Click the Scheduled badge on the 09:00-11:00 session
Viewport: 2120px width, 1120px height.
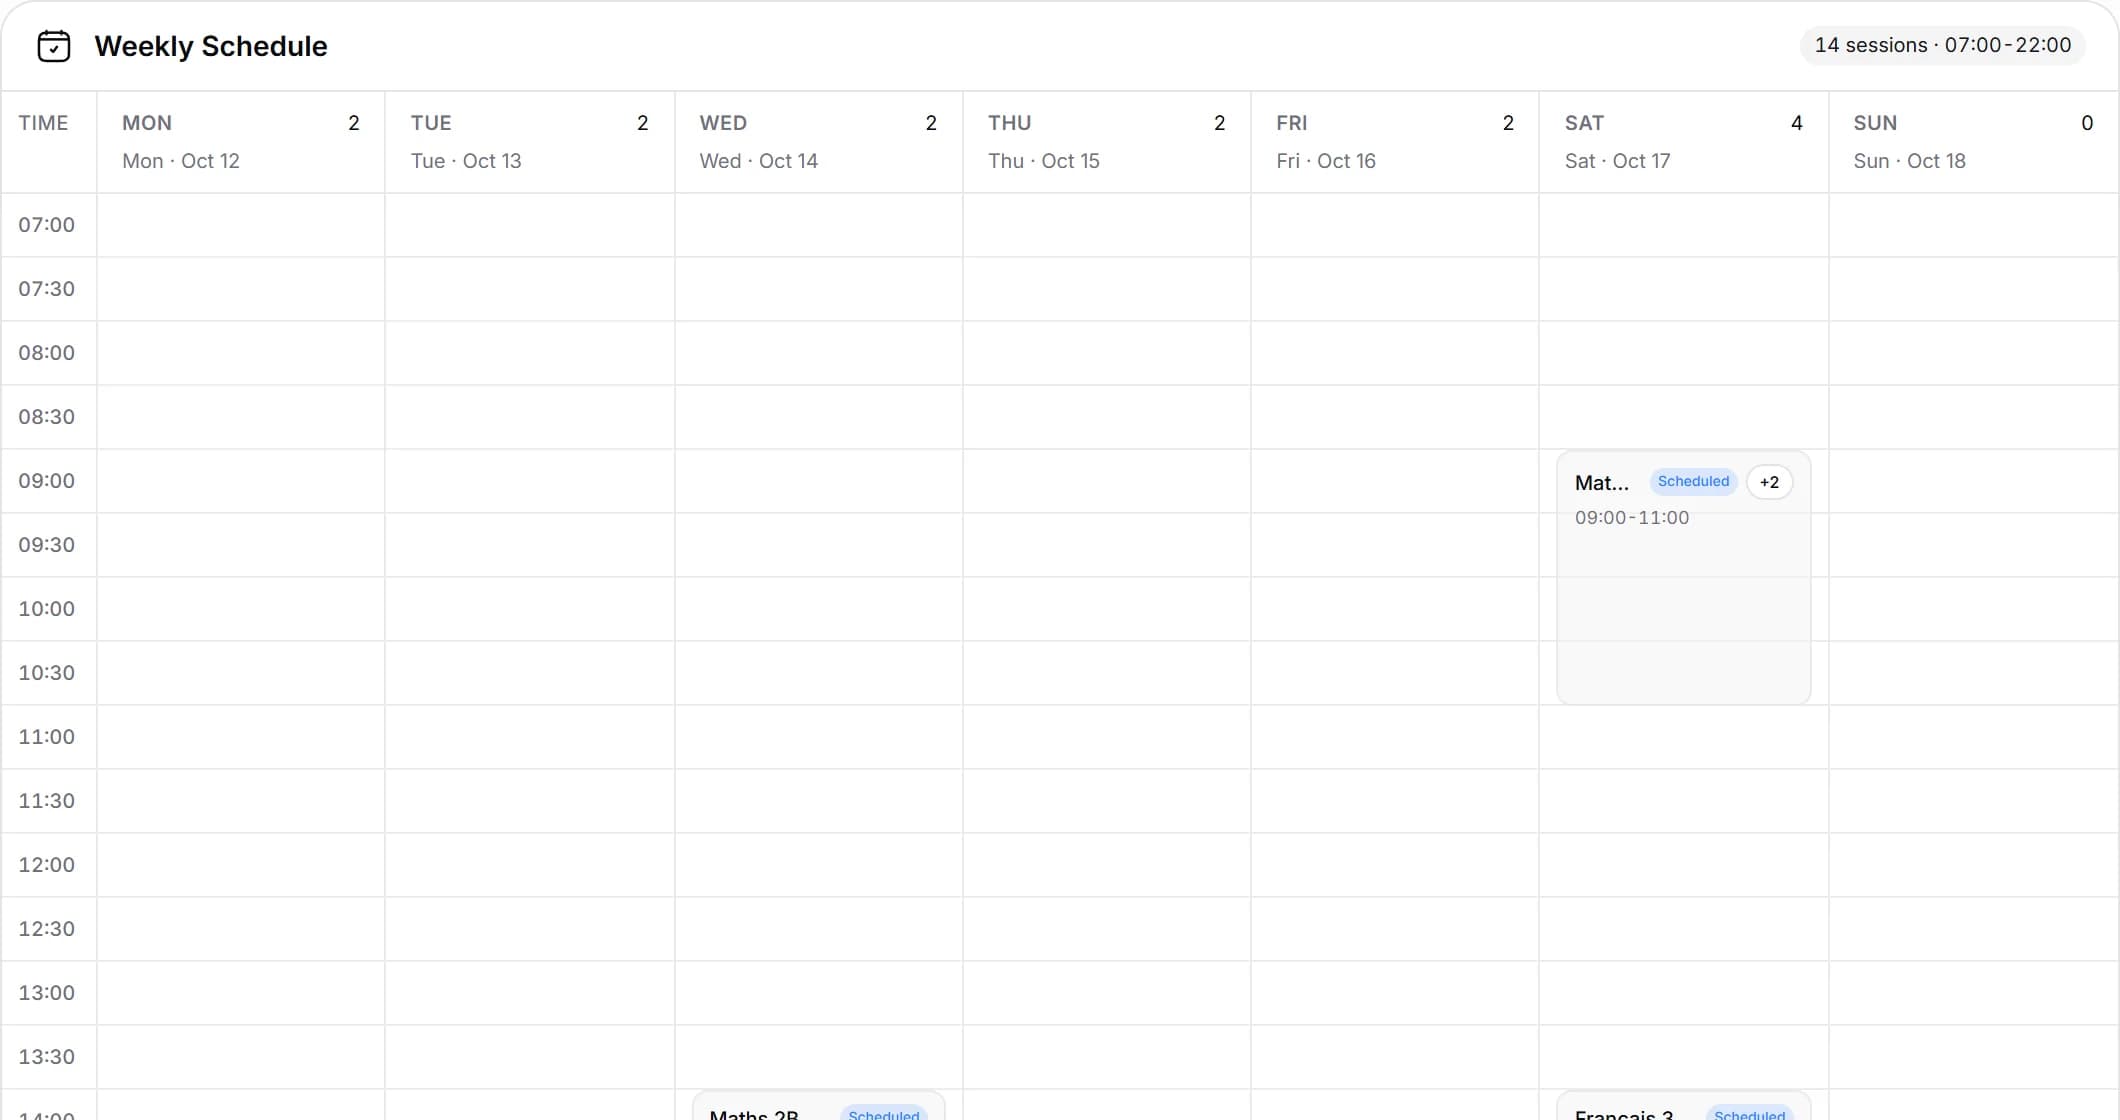[x=1693, y=481]
